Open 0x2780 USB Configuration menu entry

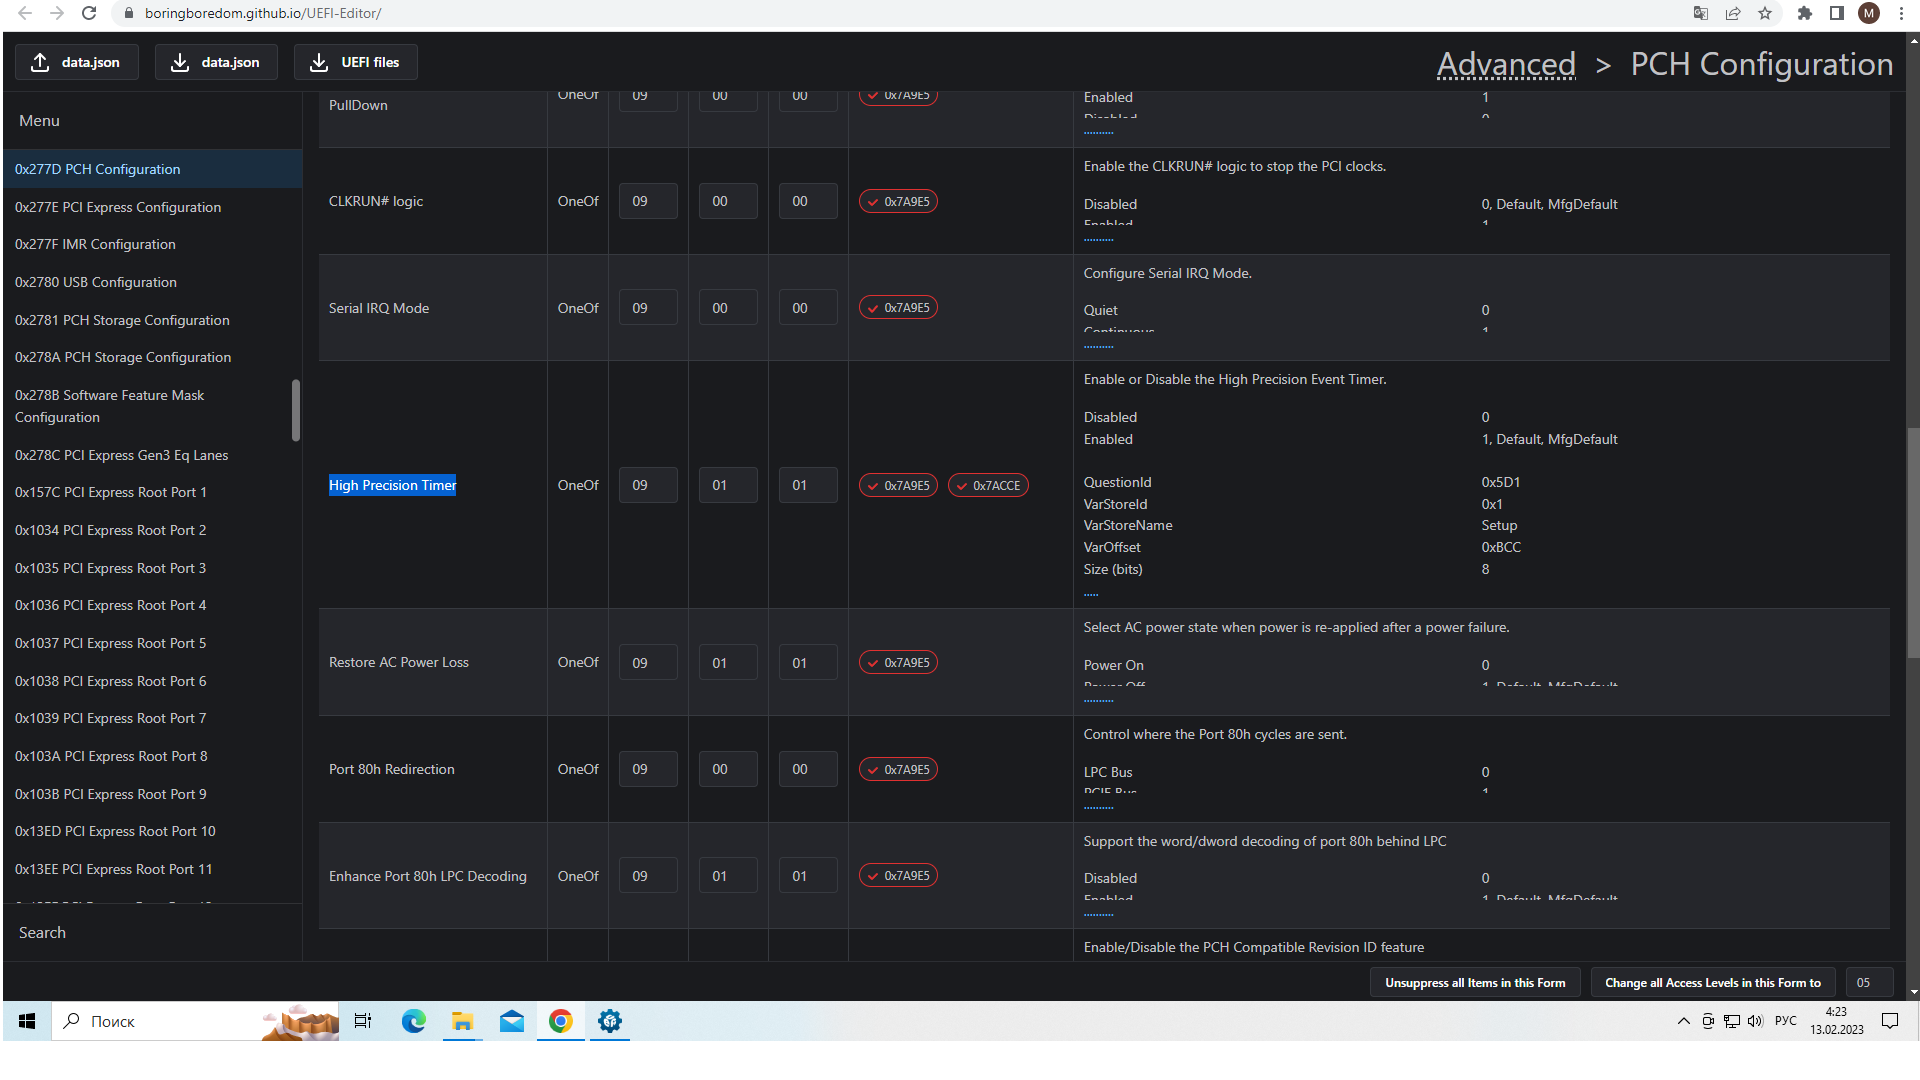[96, 282]
